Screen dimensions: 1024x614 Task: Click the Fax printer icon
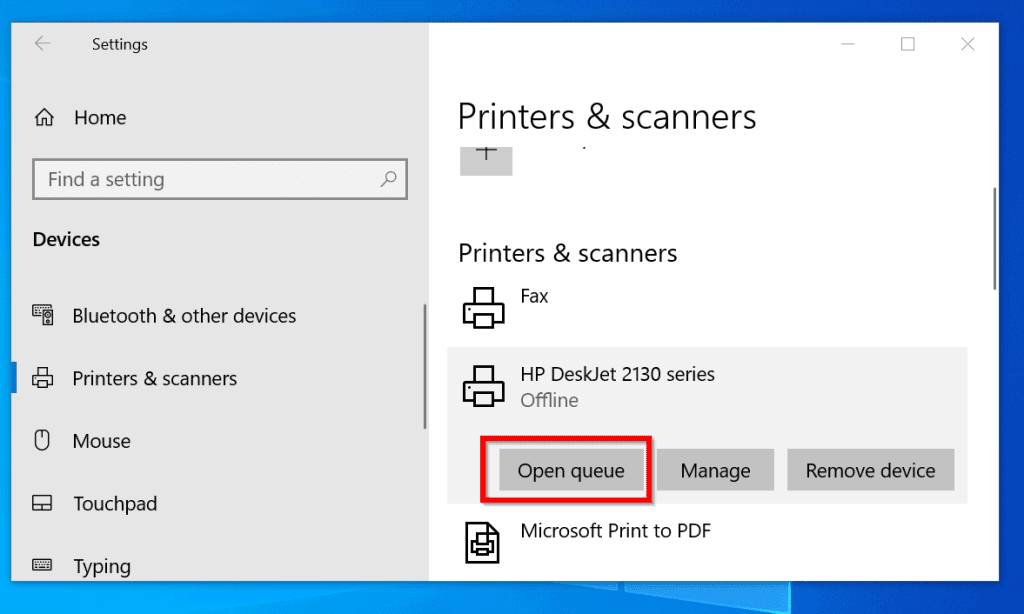coord(483,308)
